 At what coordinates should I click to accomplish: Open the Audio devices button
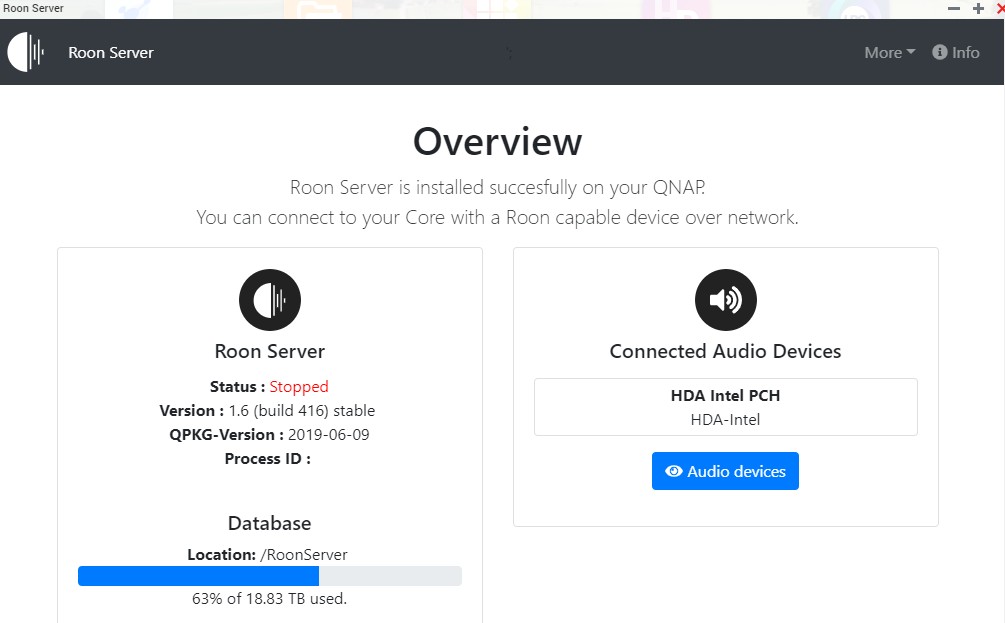click(726, 471)
